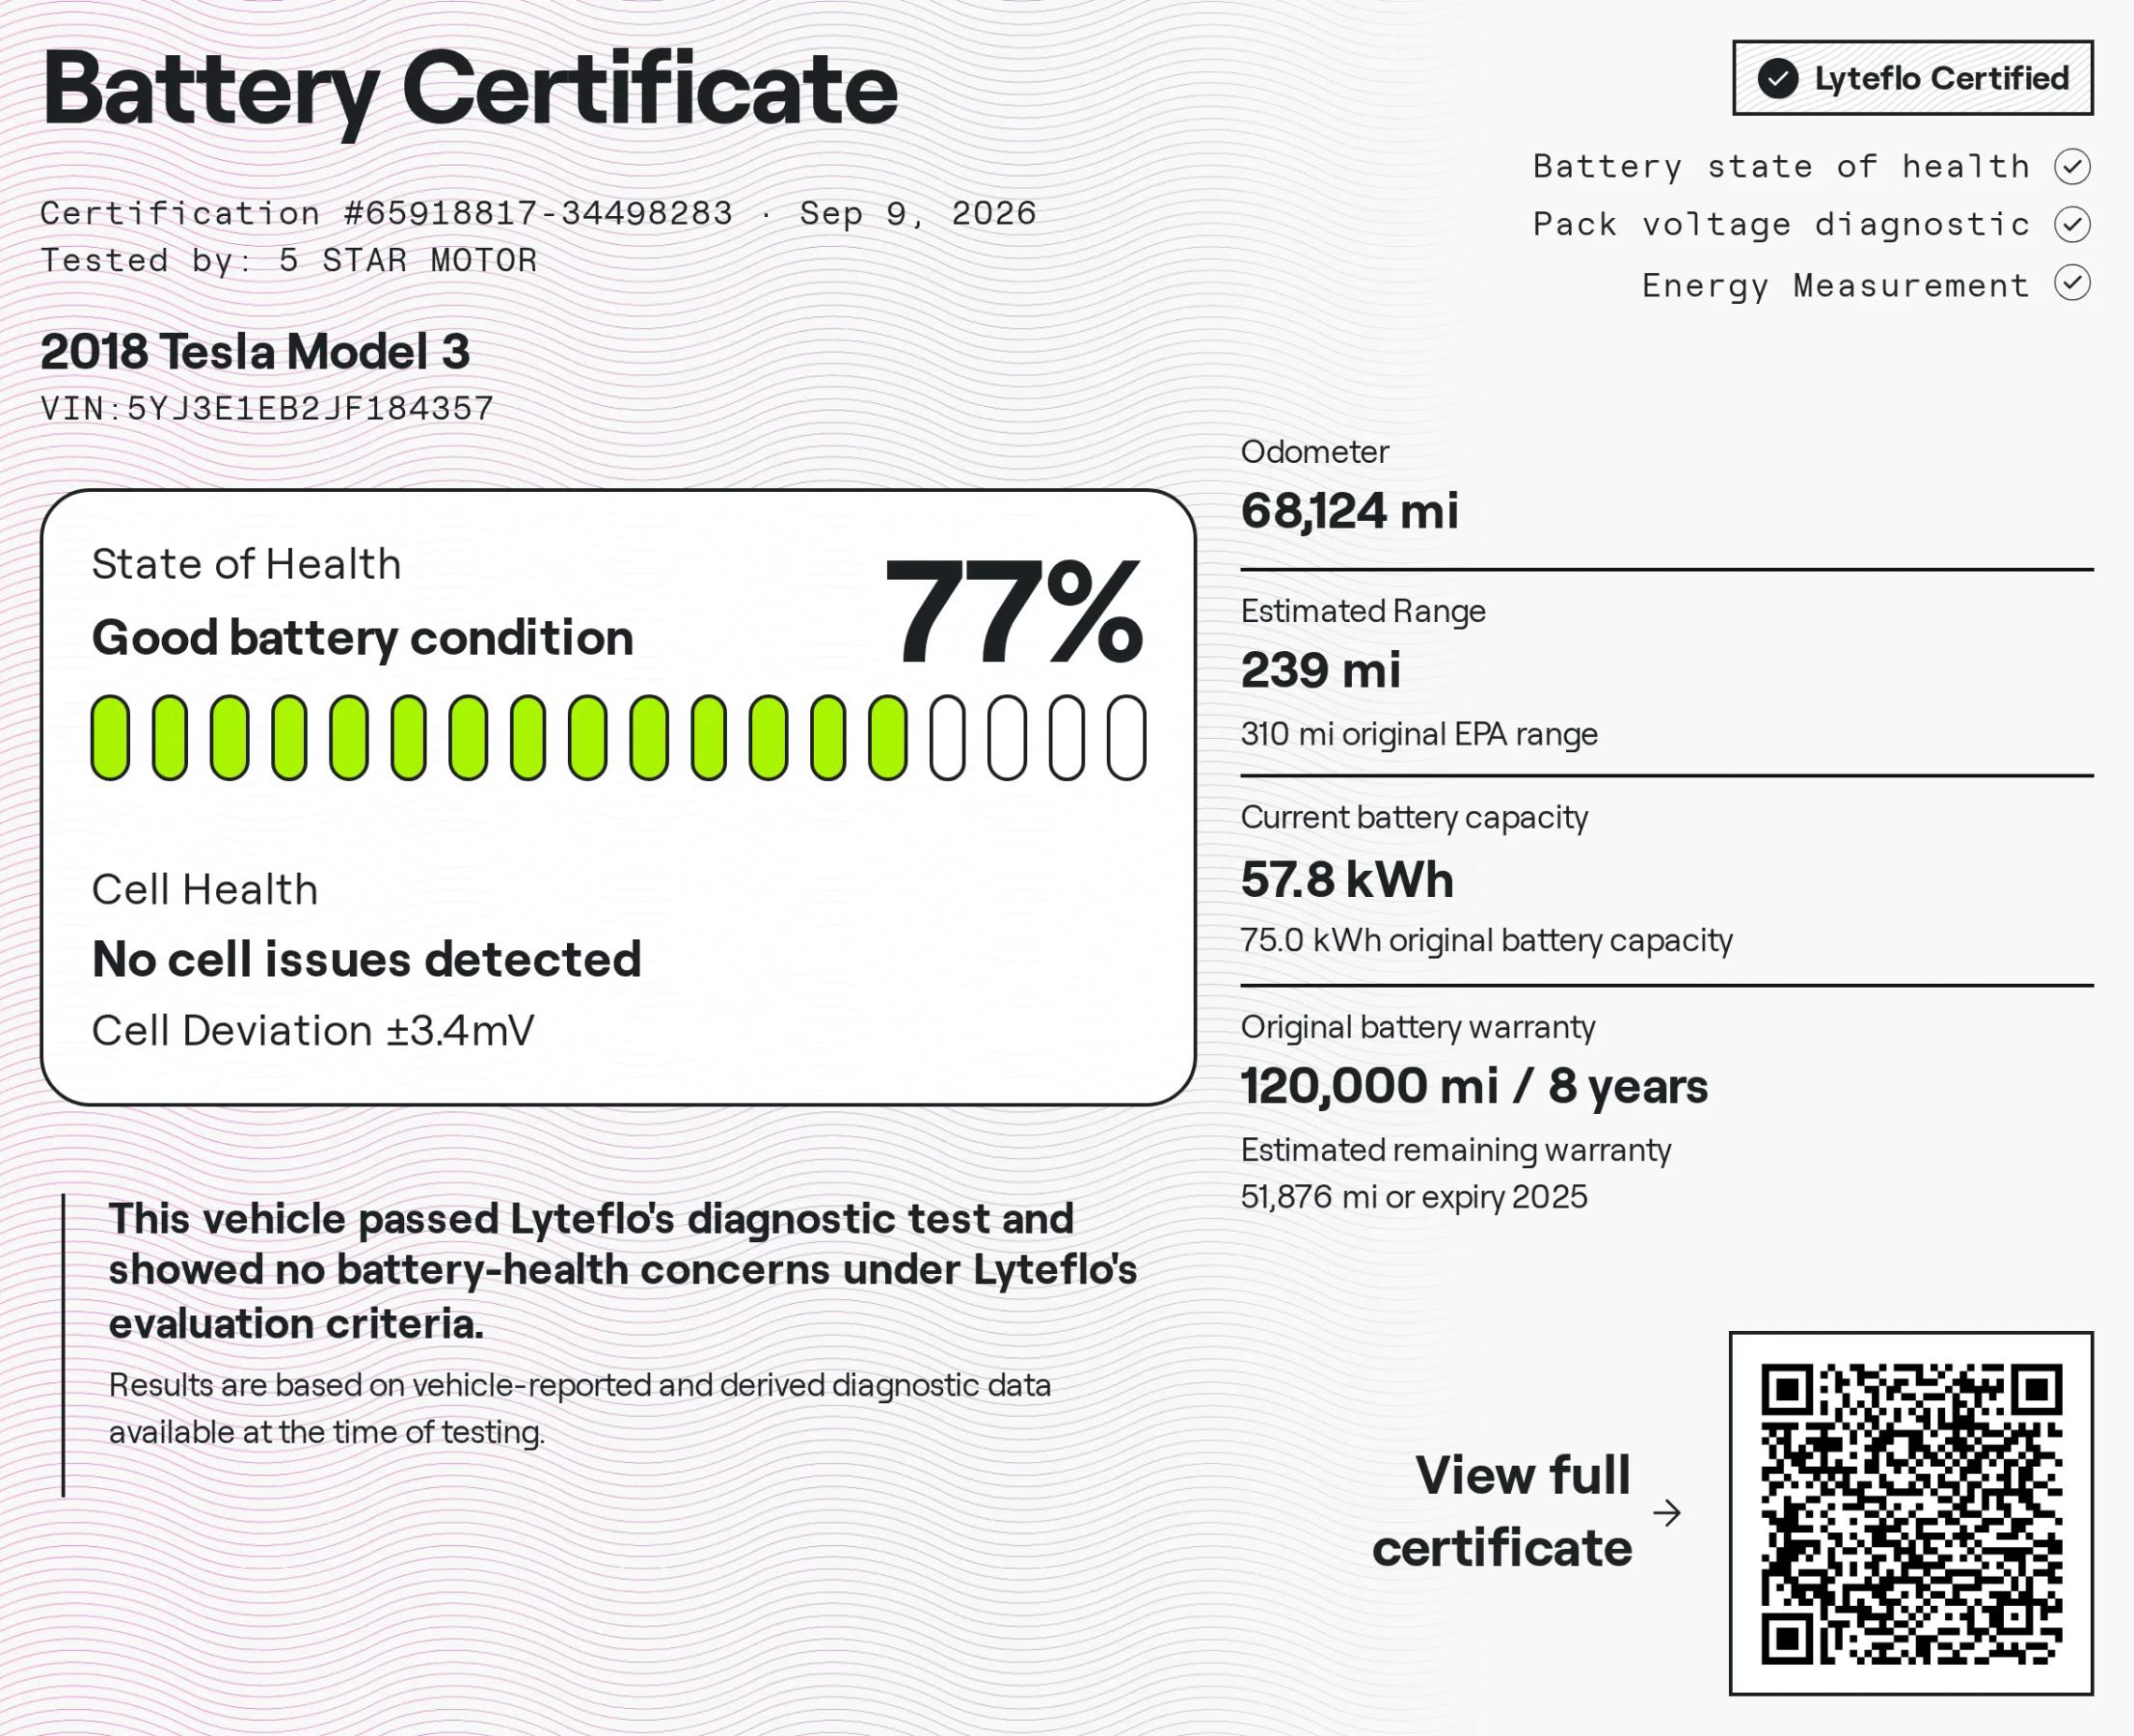Image resolution: width=2134 pixels, height=1736 pixels.
Task: Click the 75.0 kWh original battery capacity note
Action: (1487, 941)
